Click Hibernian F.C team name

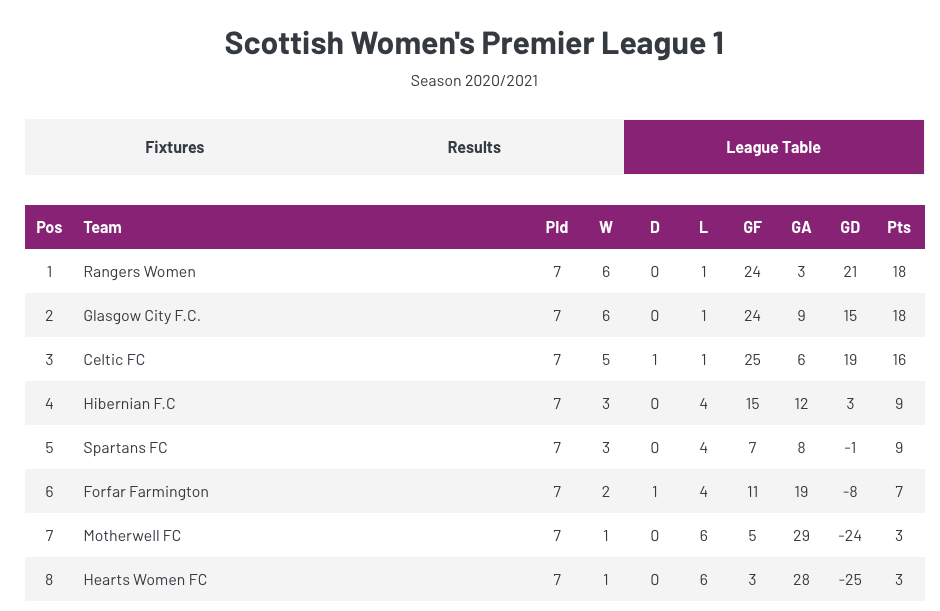pos(129,403)
